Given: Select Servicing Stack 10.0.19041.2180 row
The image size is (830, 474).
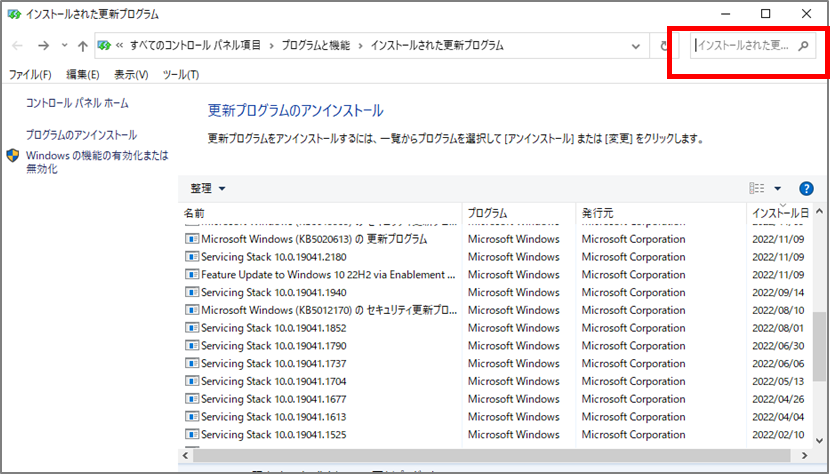Looking at the screenshot, I should tap(494, 257).
